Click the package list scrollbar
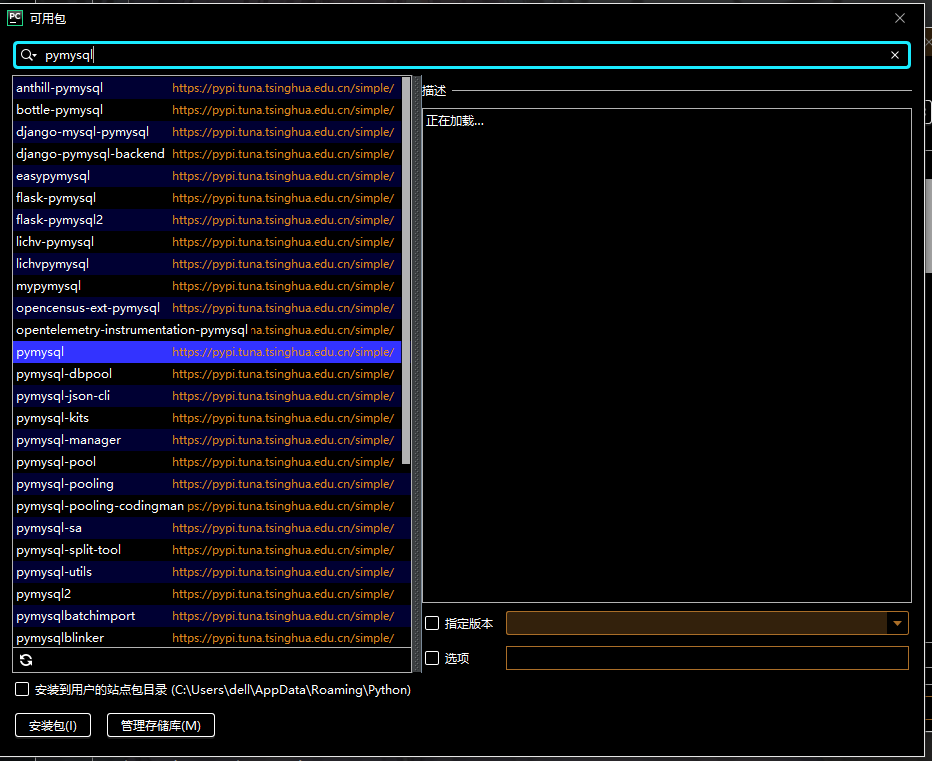932x761 pixels. click(x=406, y=271)
